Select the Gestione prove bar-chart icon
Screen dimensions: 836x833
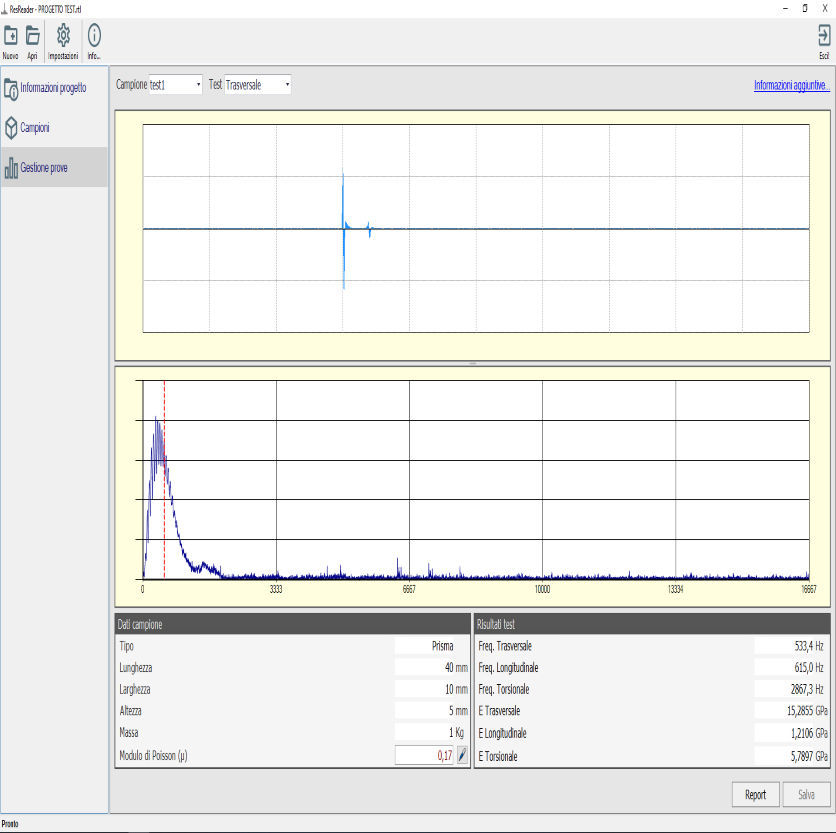[13, 165]
